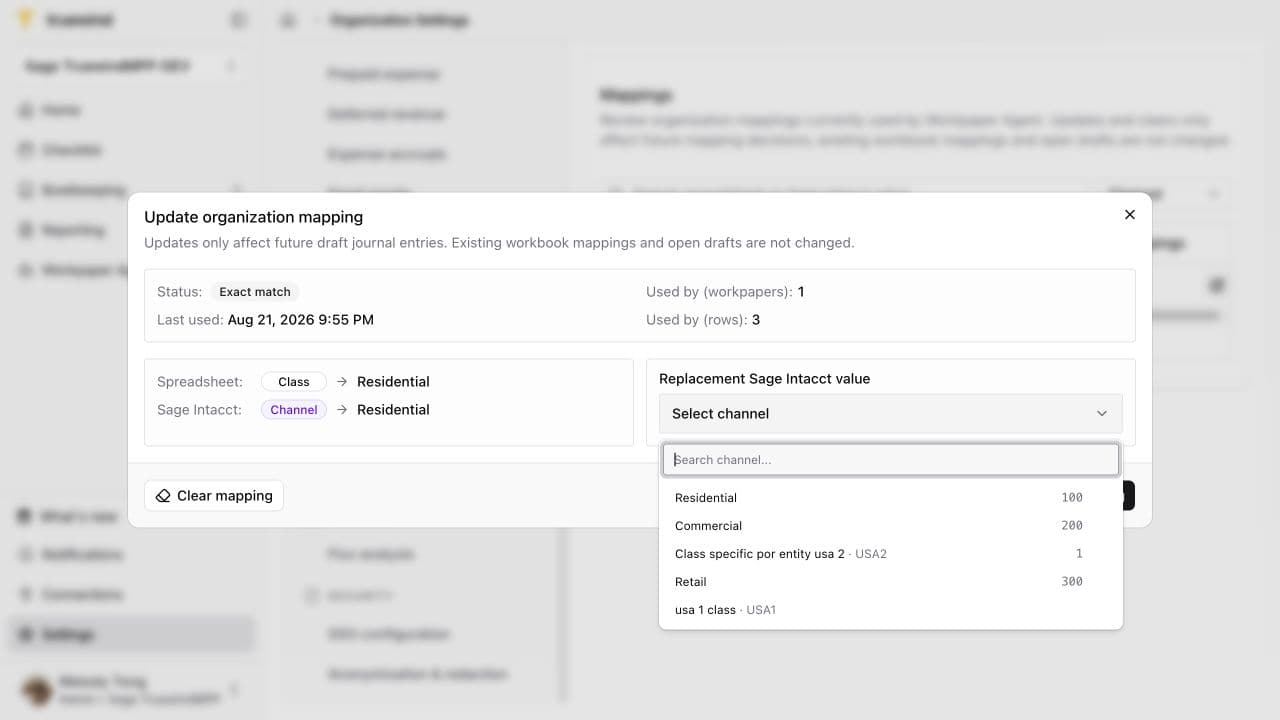Viewport: 1280px width, 720px height.
Task: Click the Last used date Aug 21, 2026
Action: (x=301, y=320)
